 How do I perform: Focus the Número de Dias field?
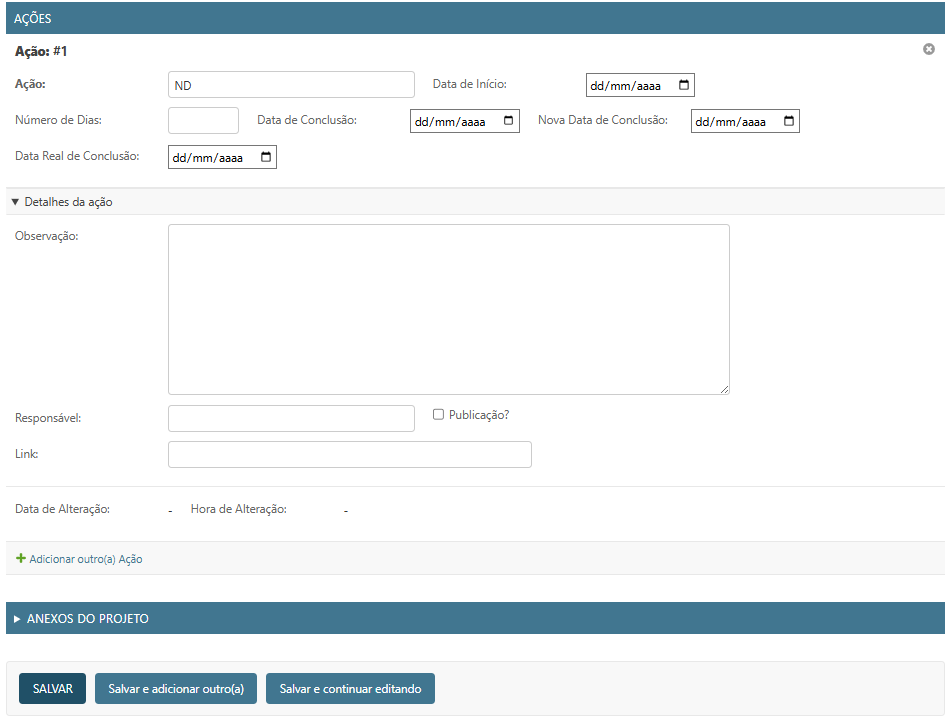click(x=204, y=121)
